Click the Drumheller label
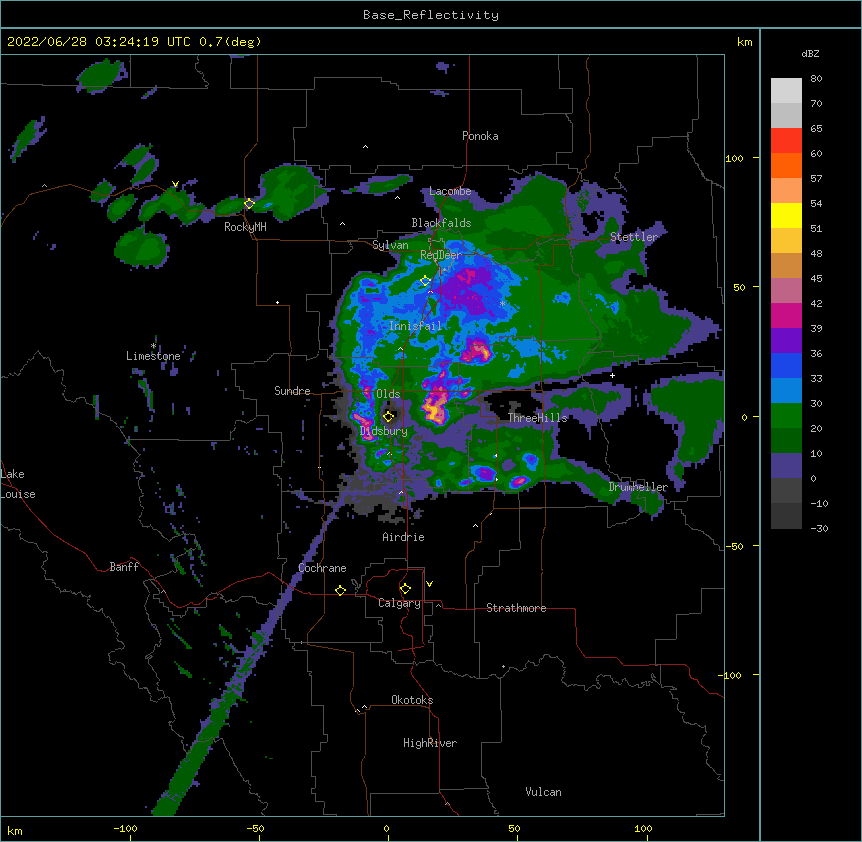 pyautogui.click(x=638, y=487)
